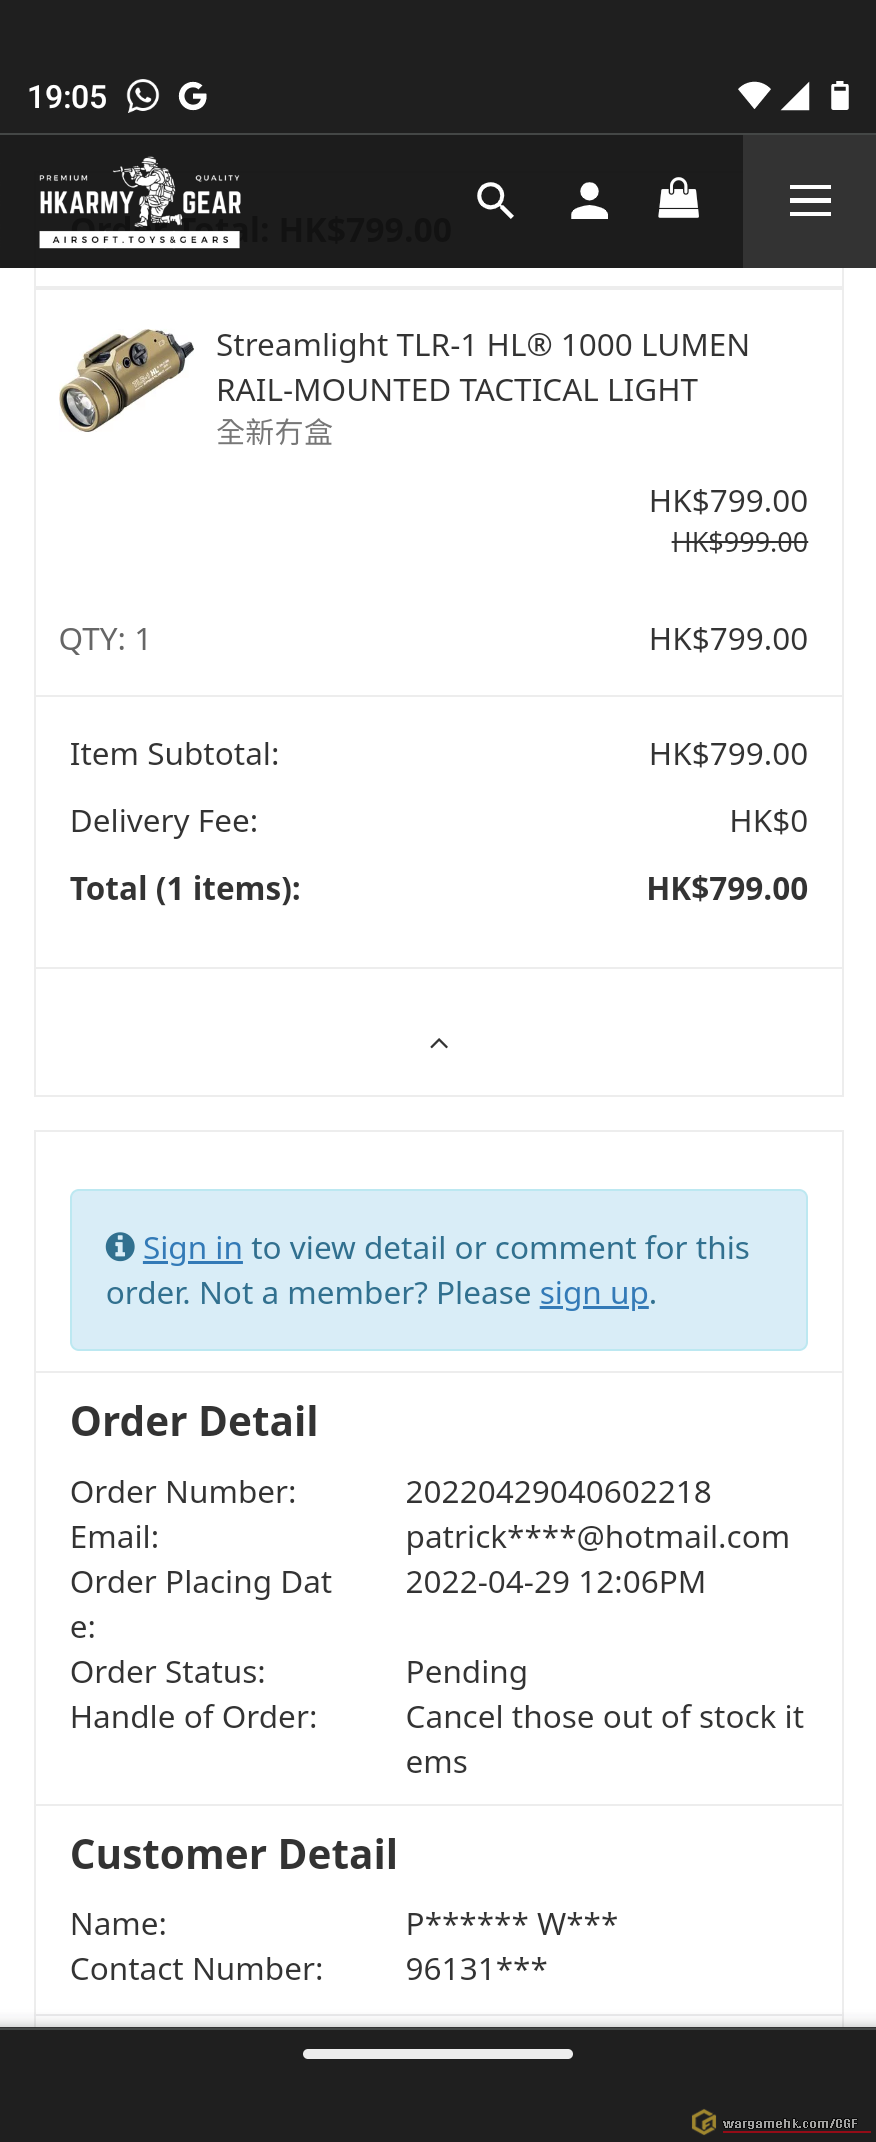Tap the search magnifier icon
876x2142 pixels.
495,201
